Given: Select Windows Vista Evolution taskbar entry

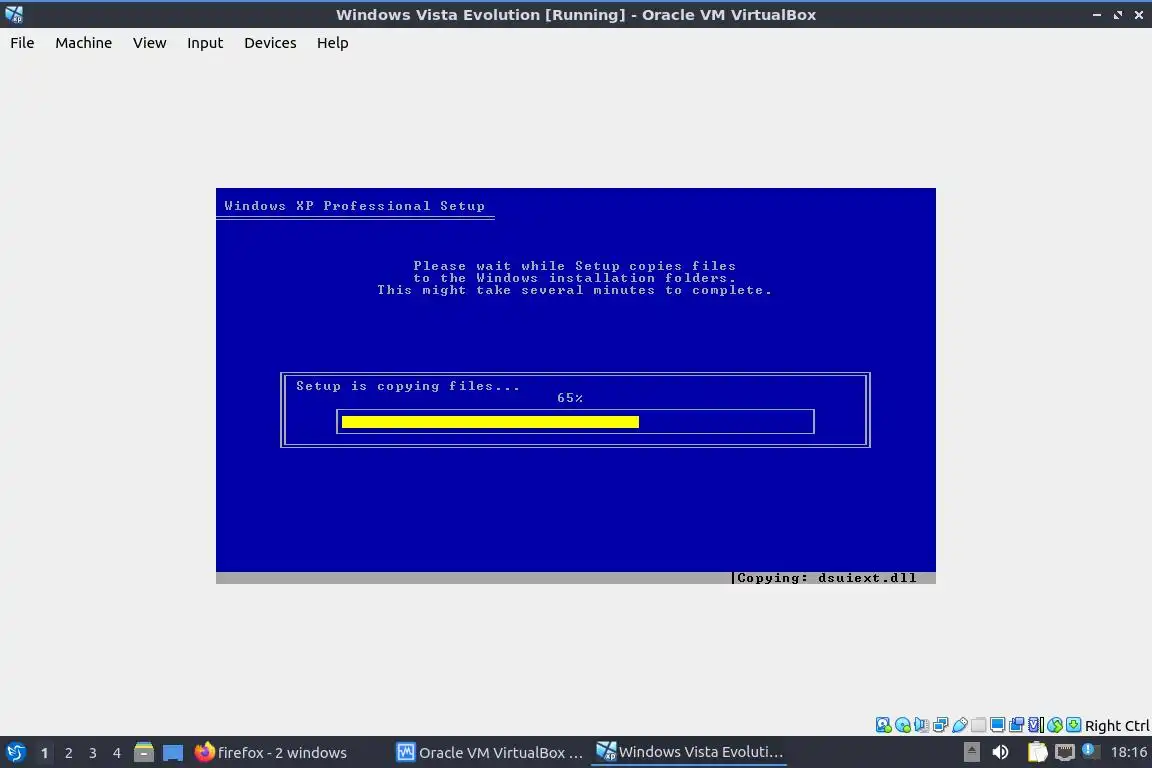Looking at the screenshot, I should tap(689, 752).
